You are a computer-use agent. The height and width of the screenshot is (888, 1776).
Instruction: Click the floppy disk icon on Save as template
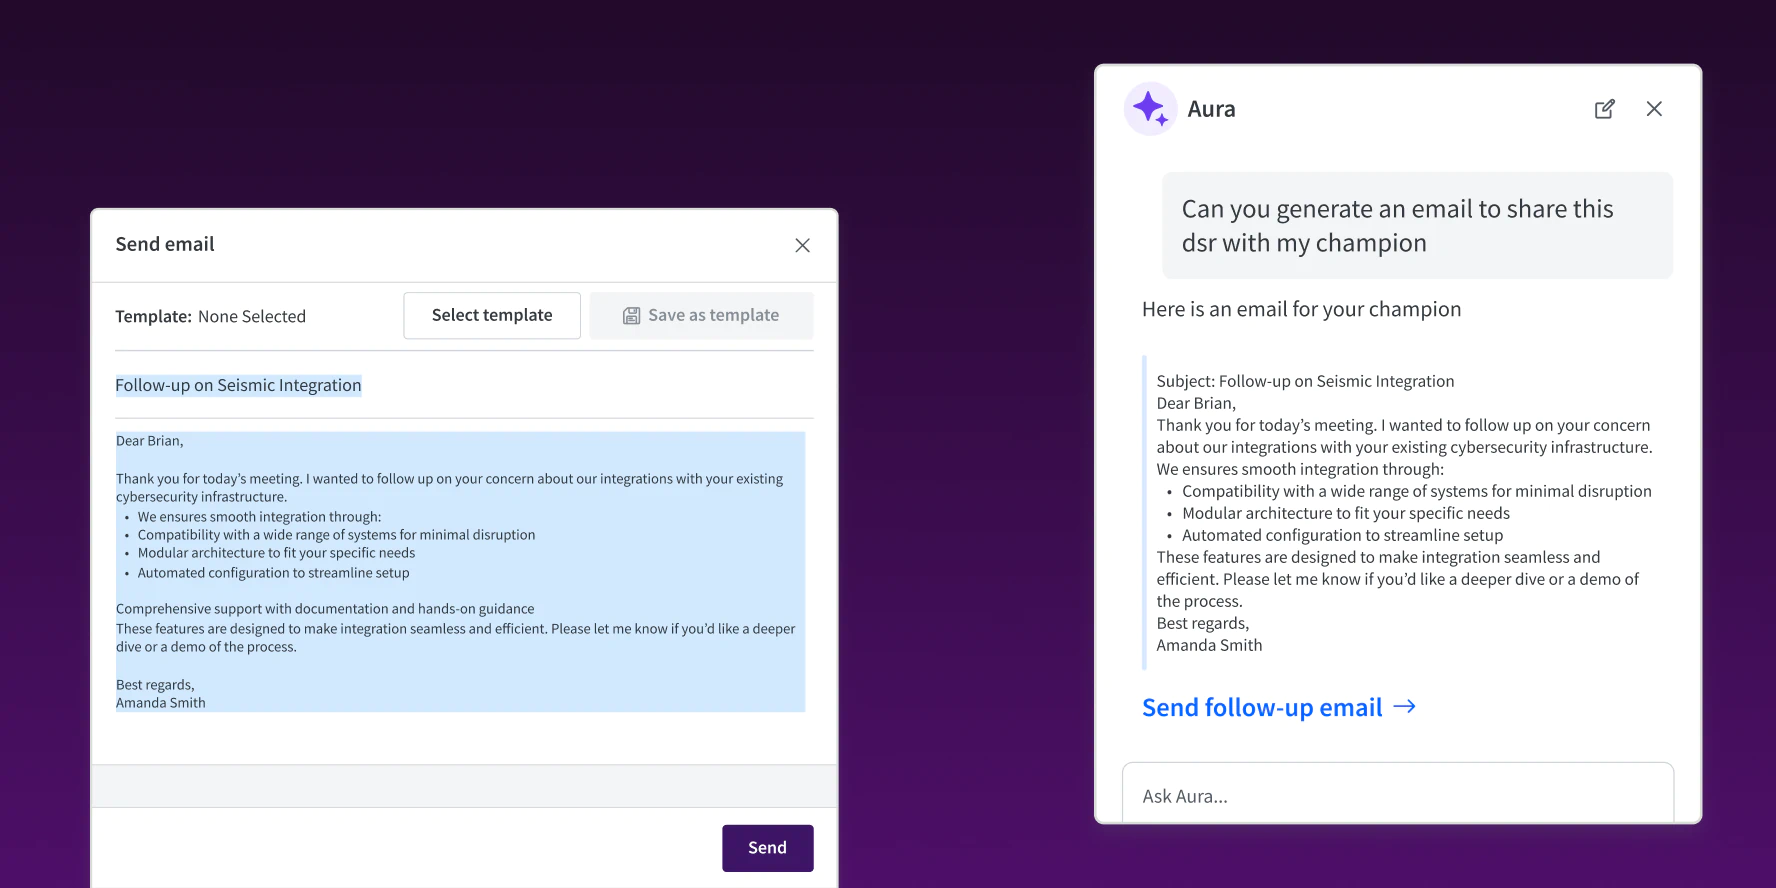point(632,316)
